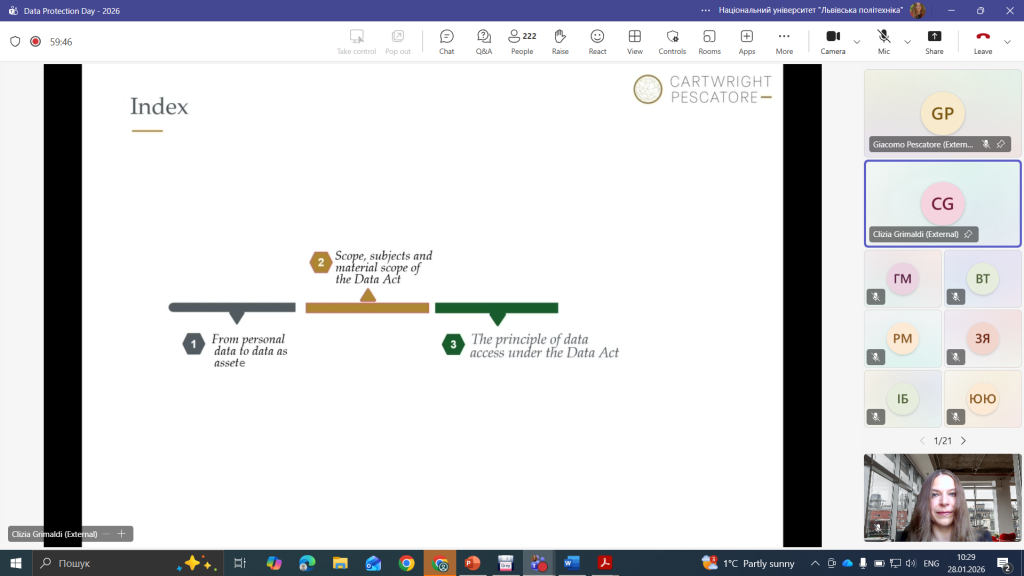Go to next participants page
The image size is (1024, 576).
click(x=963, y=441)
